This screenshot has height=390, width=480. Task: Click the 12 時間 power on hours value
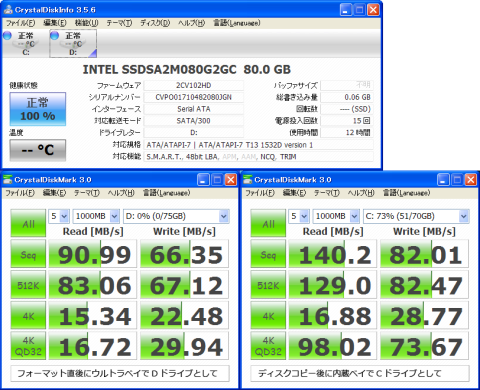pos(347,132)
